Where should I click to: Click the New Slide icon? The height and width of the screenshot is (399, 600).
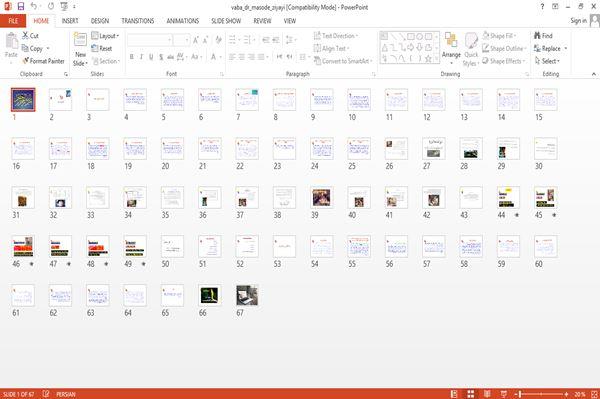click(x=80, y=40)
